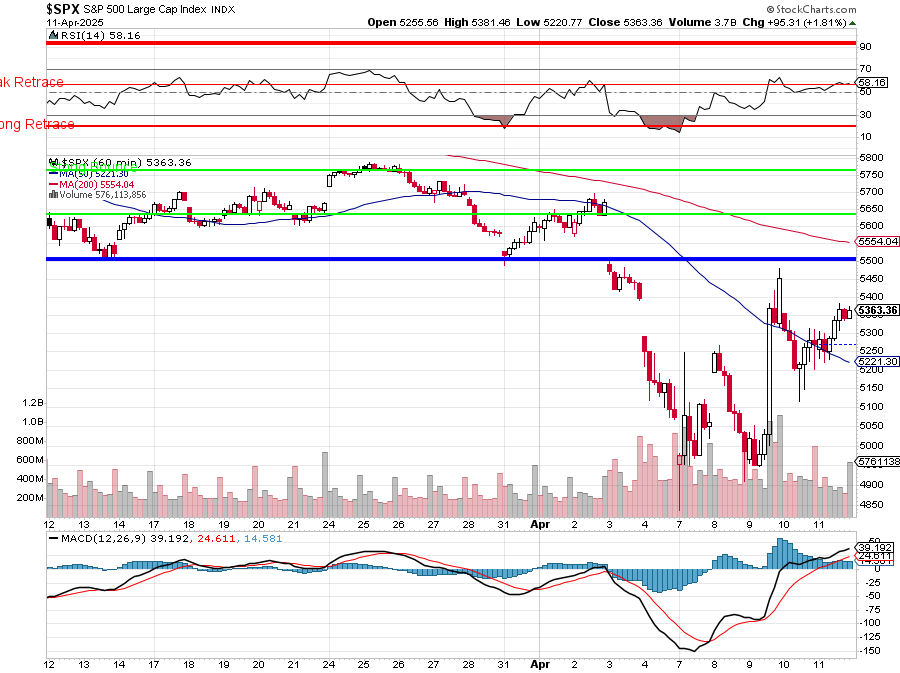Click the 5221.30 MA(50) price label

coord(877,361)
